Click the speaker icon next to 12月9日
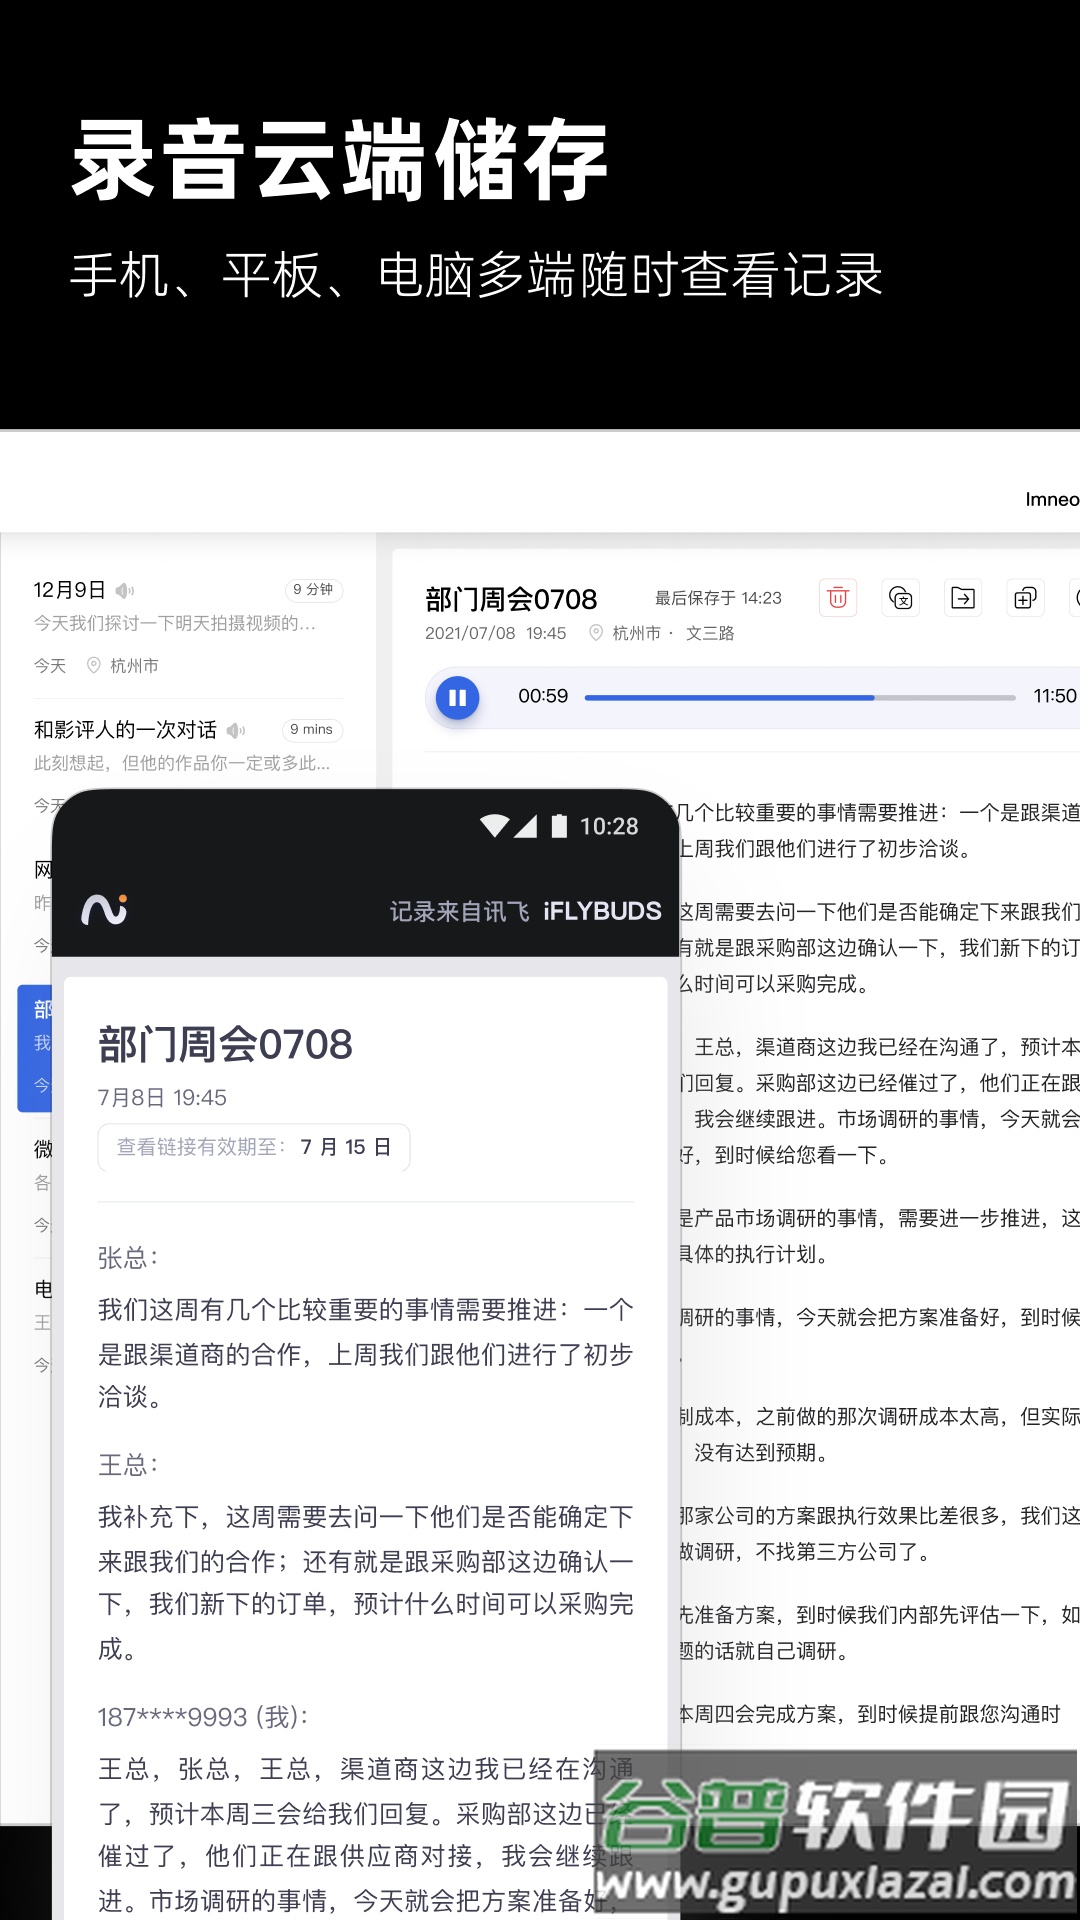1080x1920 pixels. click(125, 590)
